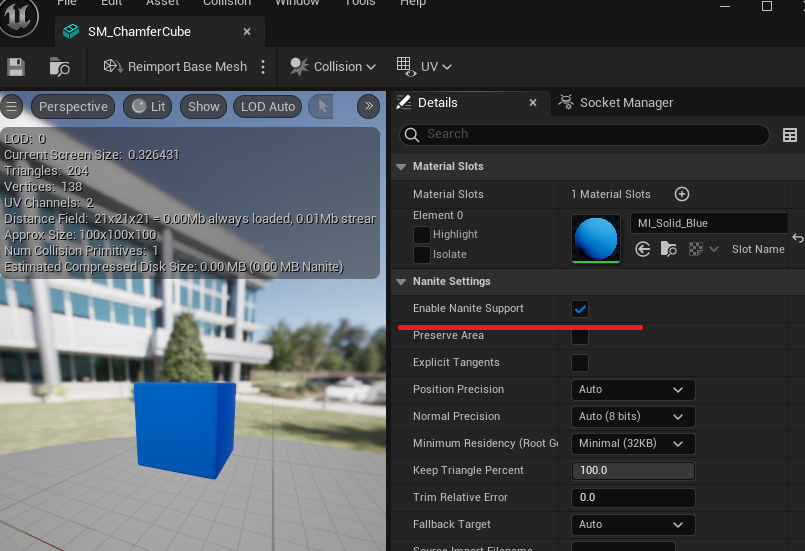Expand the material options chevron
The width and height of the screenshot is (805, 551).
coord(714,250)
